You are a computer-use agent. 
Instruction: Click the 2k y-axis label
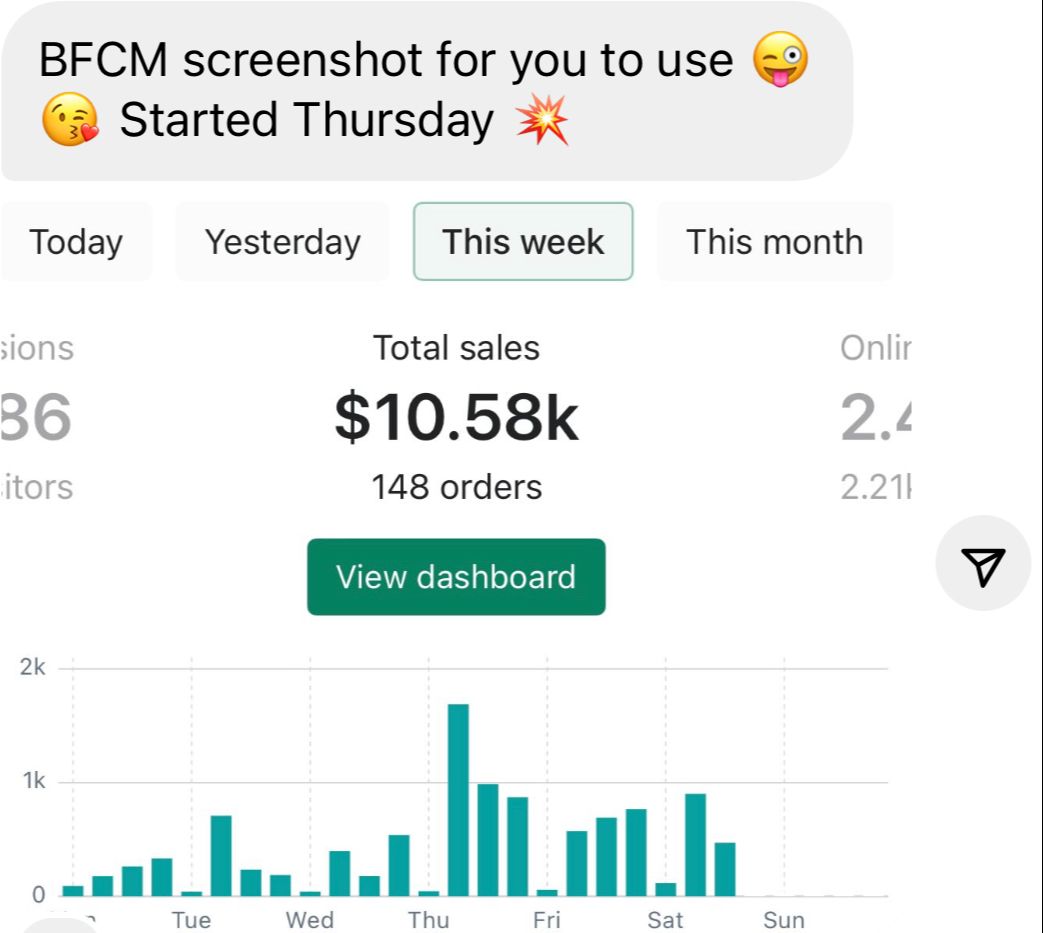click(x=32, y=669)
